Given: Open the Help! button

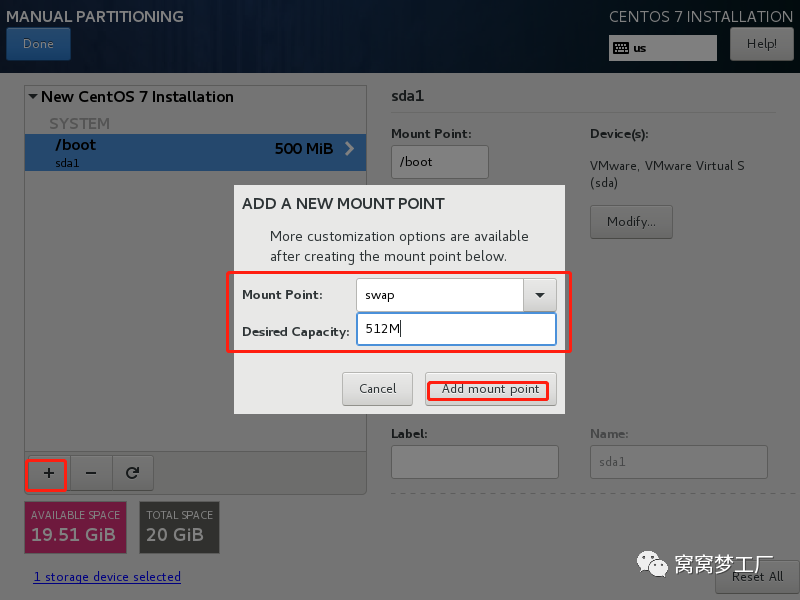Looking at the screenshot, I should pyautogui.click(x=761, y=44).
